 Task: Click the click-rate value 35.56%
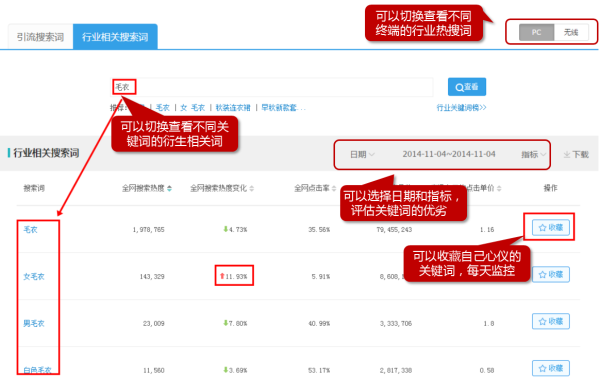pyautogui.click(x=319, y=230)
